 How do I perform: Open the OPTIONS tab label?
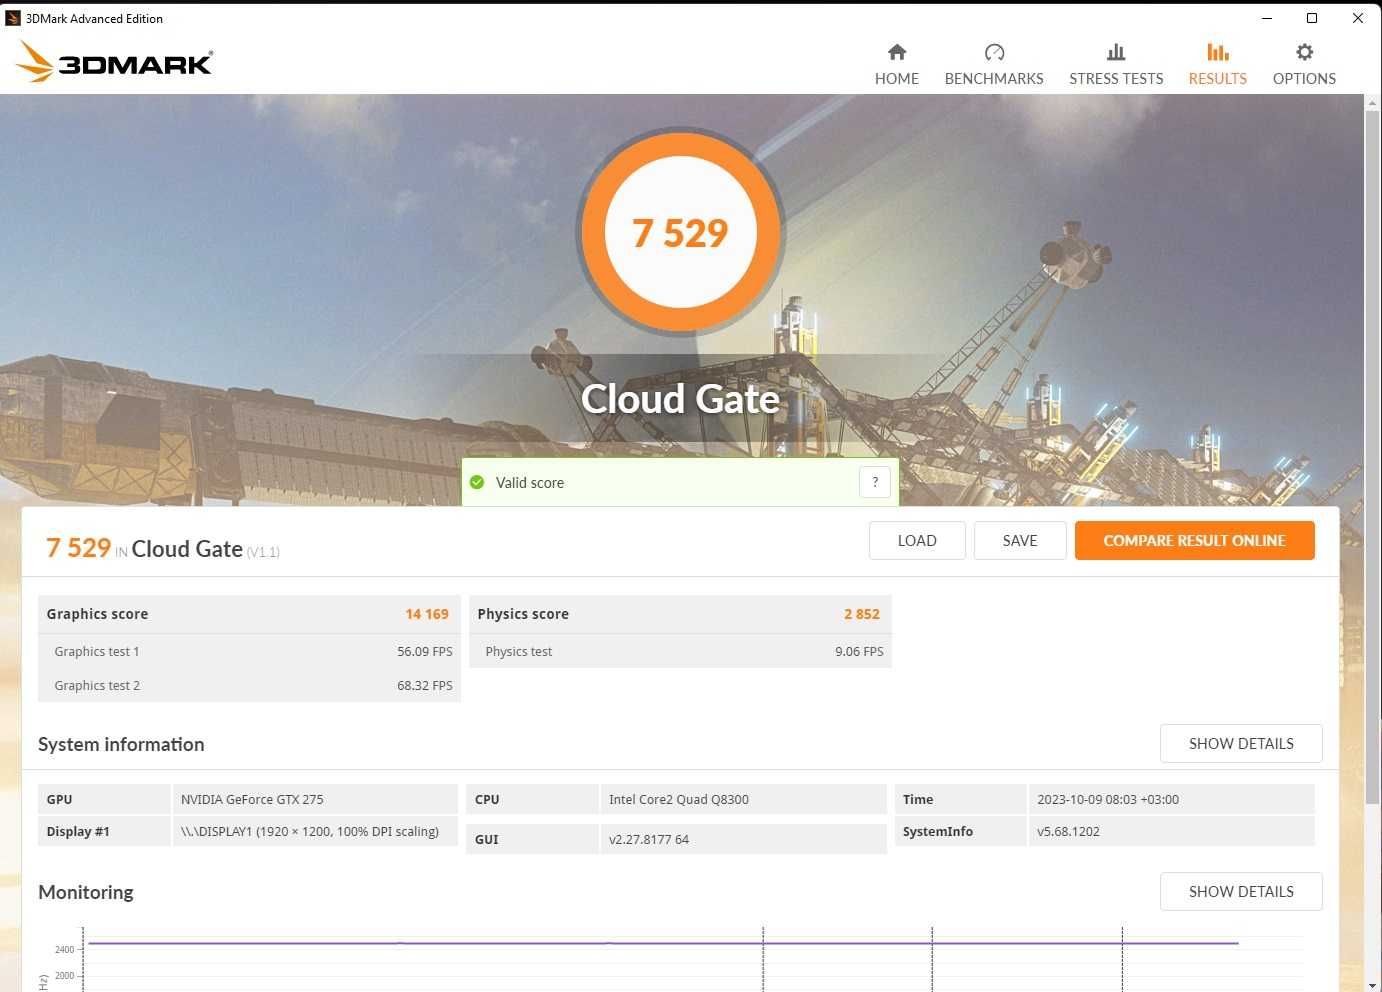point(1304,79)
